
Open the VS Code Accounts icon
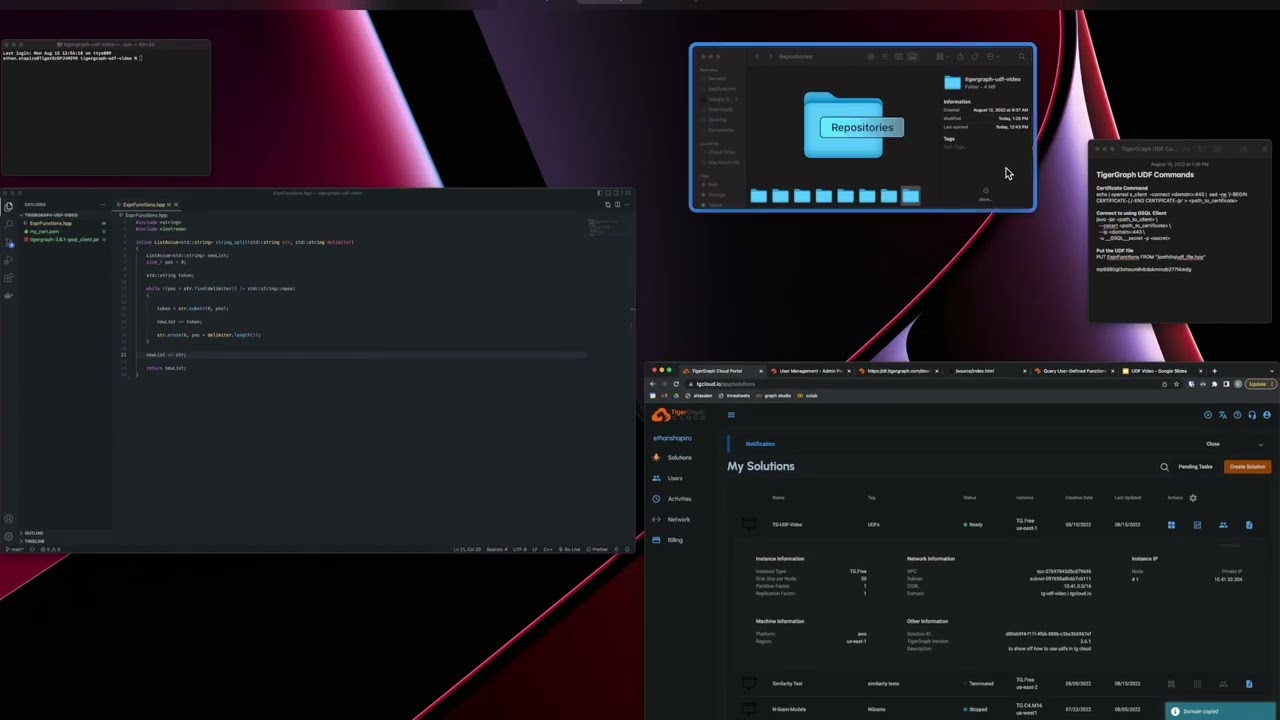pos(8,519)
